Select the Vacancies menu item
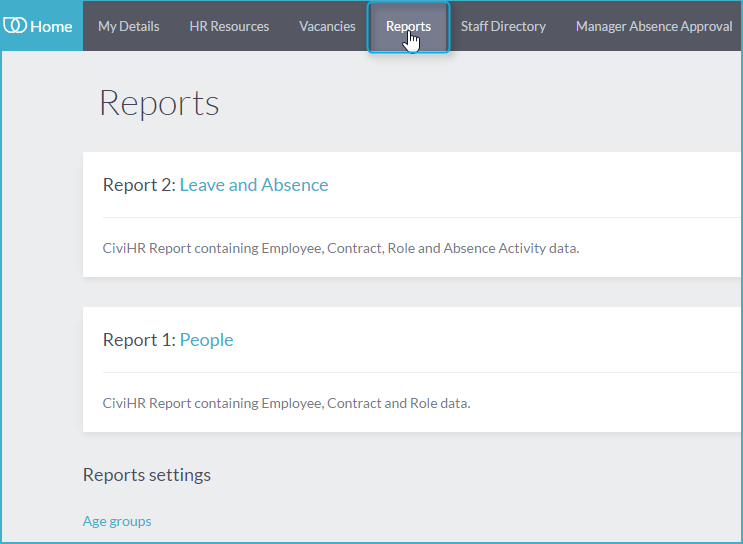743x544 pixels. pyautogui.click(x=327, y=26)
